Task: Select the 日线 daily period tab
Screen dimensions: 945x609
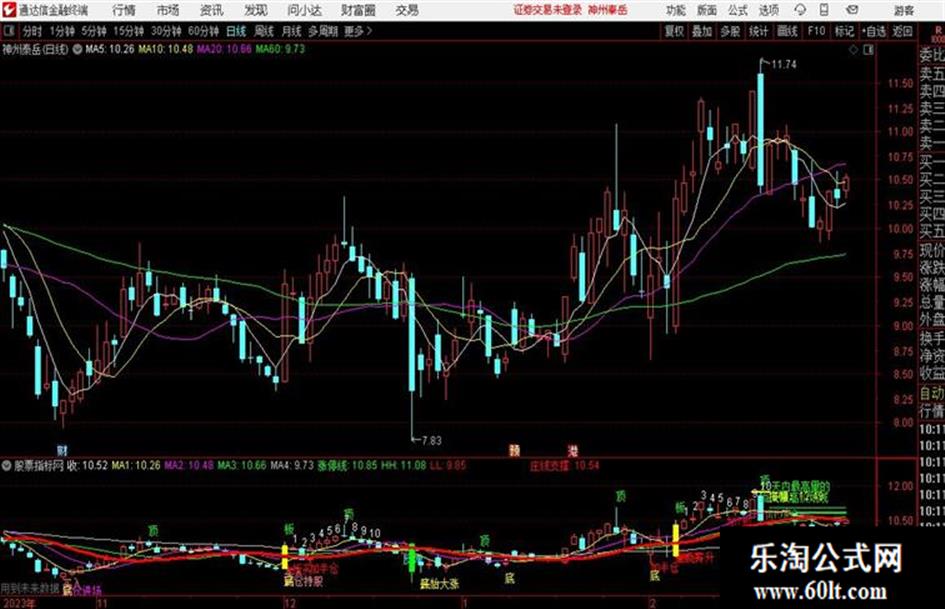Action: tap(236, 31)
